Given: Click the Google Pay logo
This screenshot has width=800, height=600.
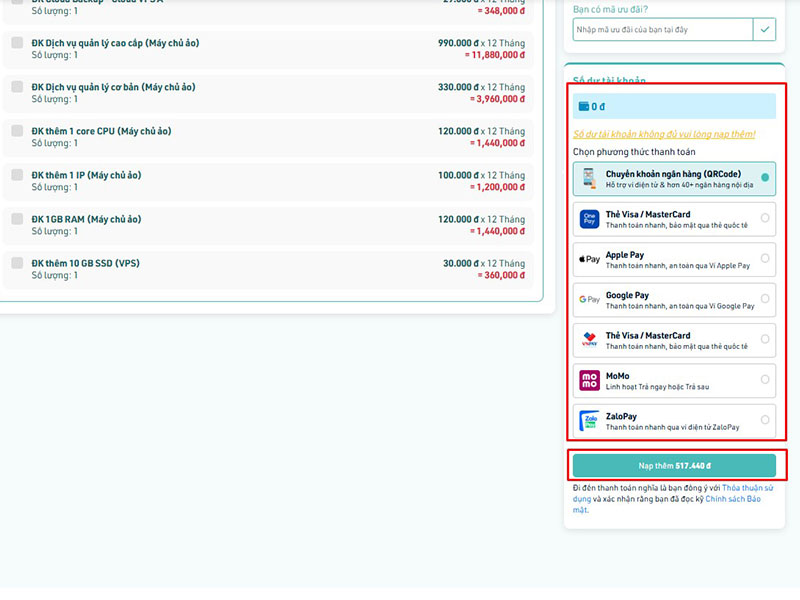Looking at the screenshot, I should click(589, 299).
